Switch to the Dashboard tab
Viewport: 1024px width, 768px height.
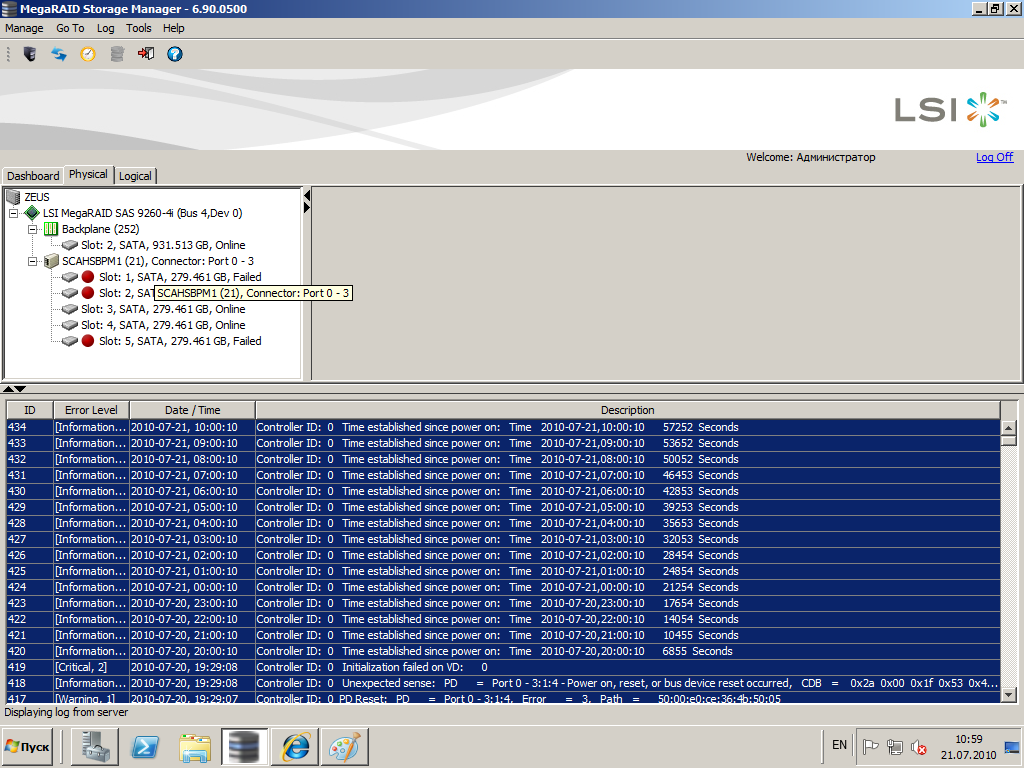click(x=33, y=176)
